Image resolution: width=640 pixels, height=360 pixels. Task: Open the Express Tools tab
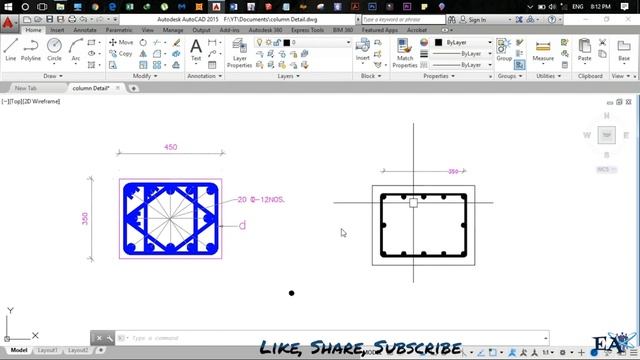click(307, 30)
